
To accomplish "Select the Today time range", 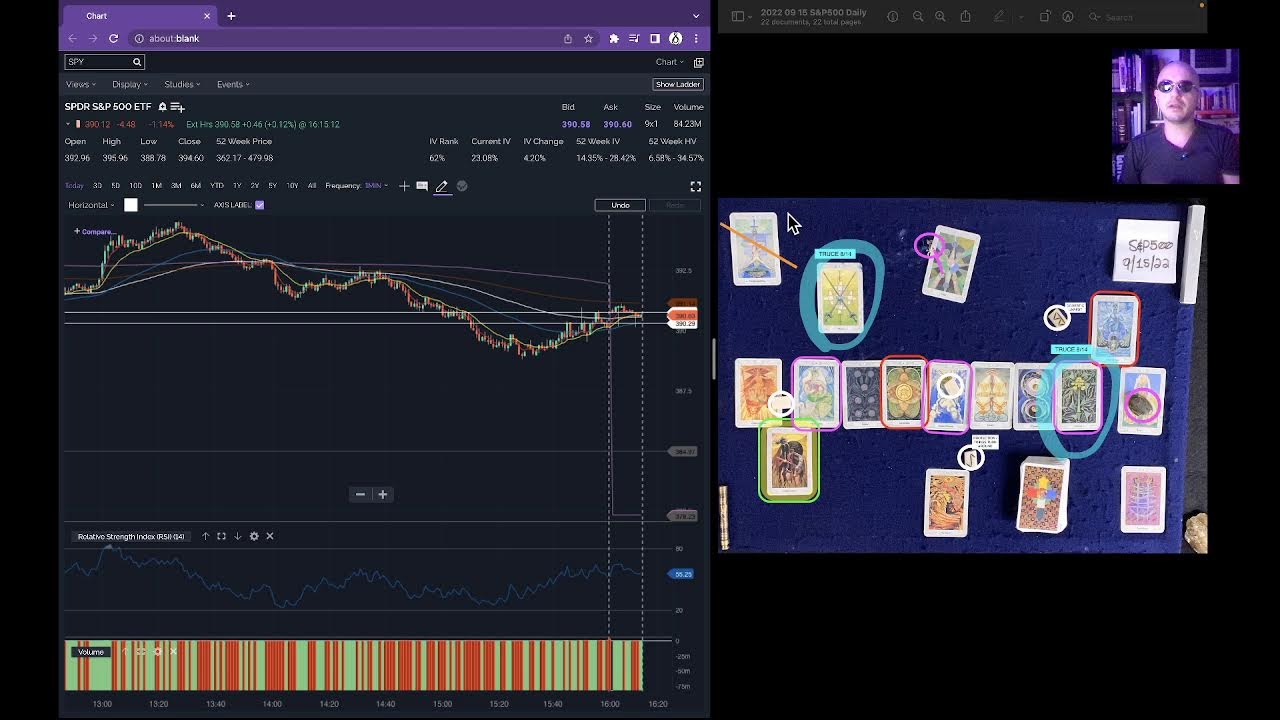I will pyautogui.click(x=74, y=186).
